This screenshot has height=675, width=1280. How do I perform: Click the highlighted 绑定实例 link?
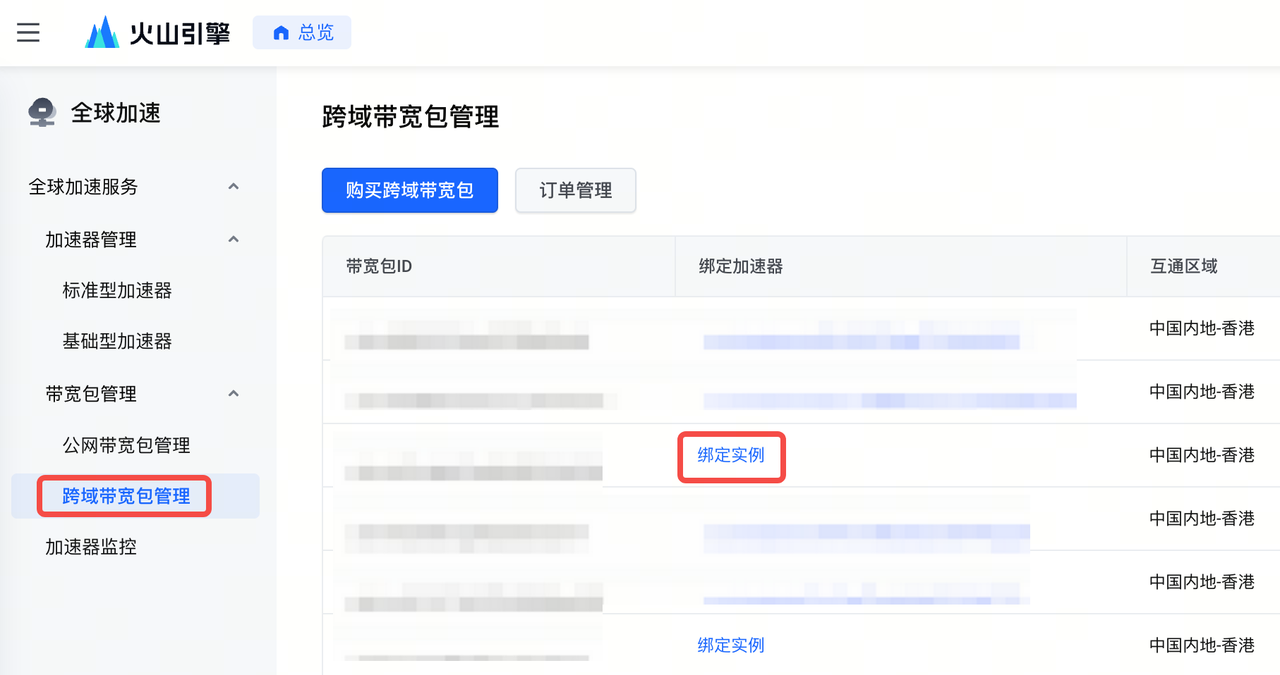[731, 456]
